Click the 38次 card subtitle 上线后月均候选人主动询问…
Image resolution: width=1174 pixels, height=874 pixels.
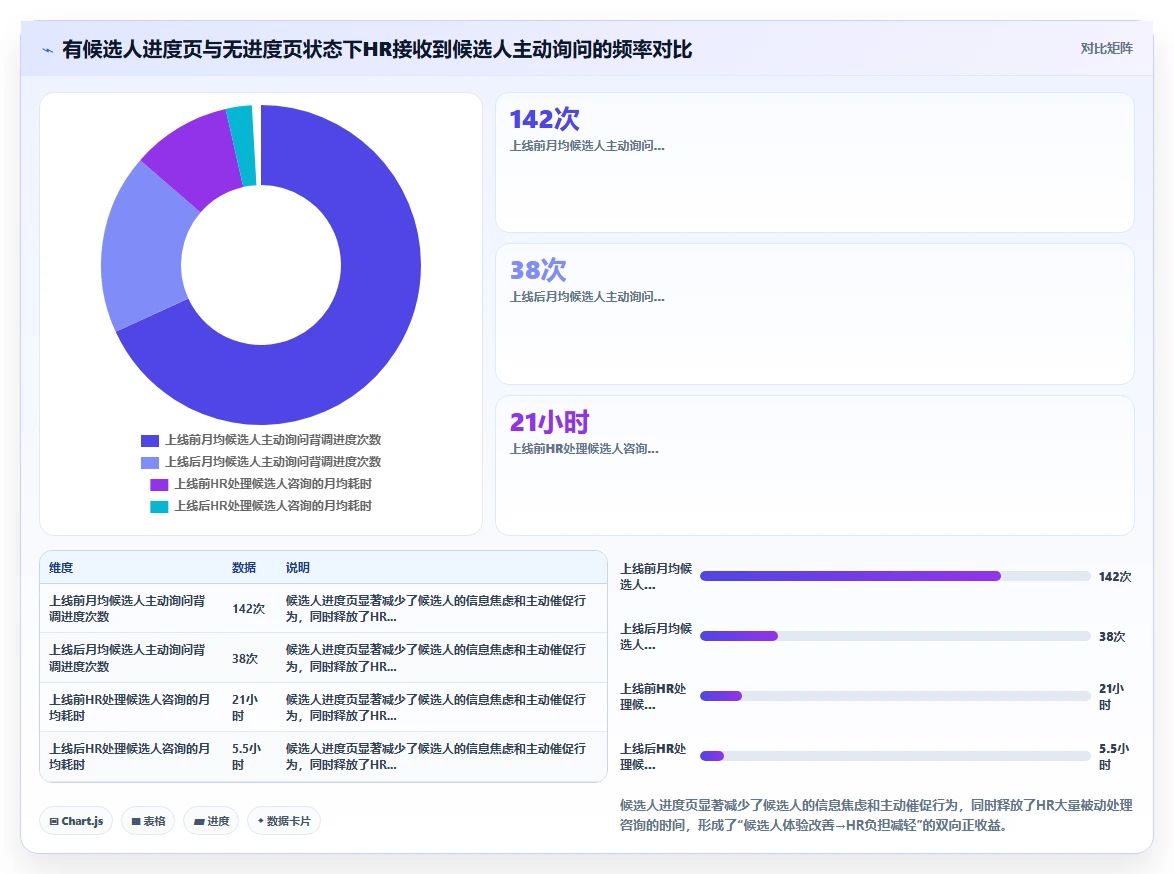(587, 297)
